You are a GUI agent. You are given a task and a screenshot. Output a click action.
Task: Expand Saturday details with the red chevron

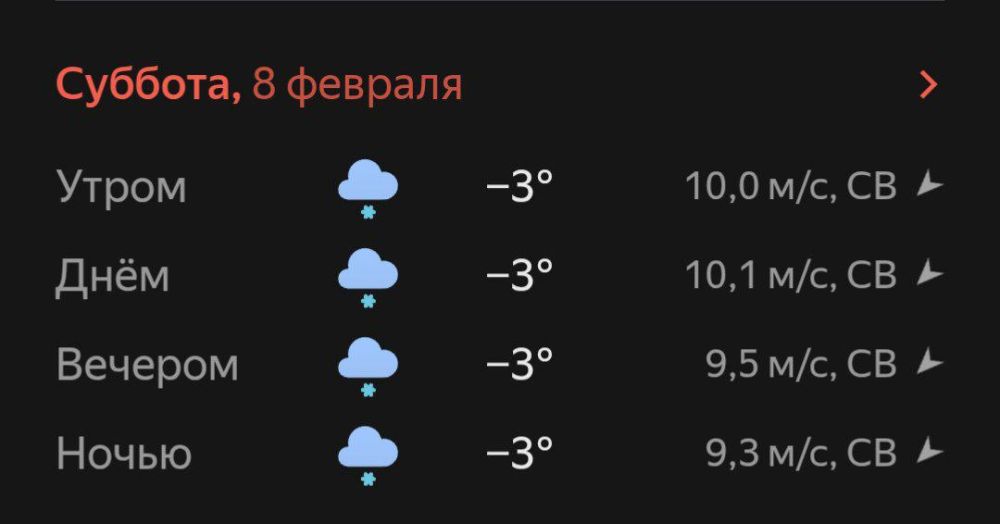click(x=929, y=86)
